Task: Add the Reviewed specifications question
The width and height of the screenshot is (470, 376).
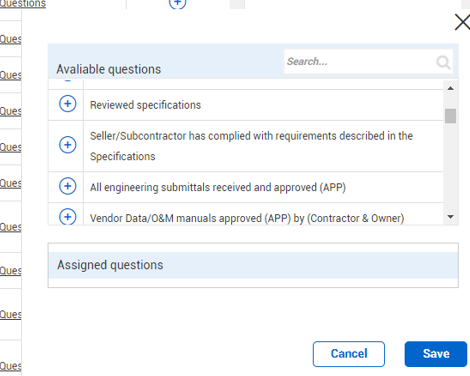Action: click(67, 104)
